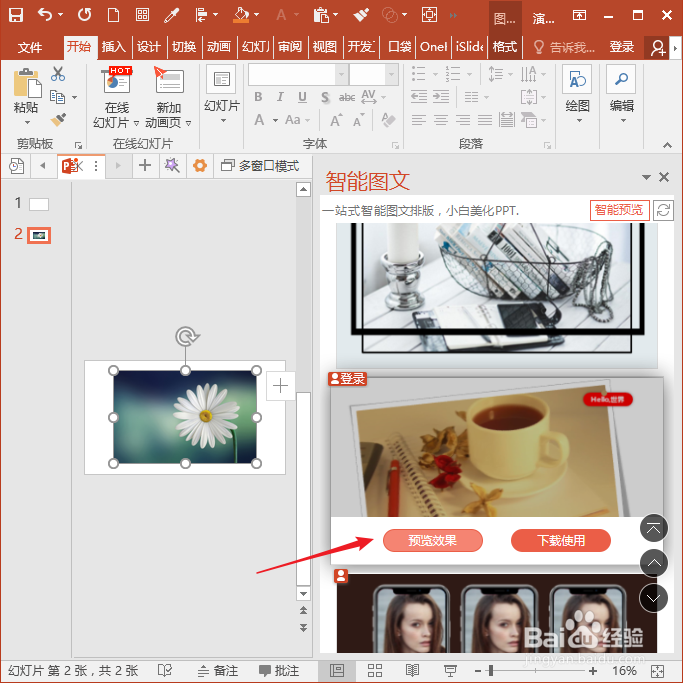Switch to Normal view in status bar

coord(337,670)
